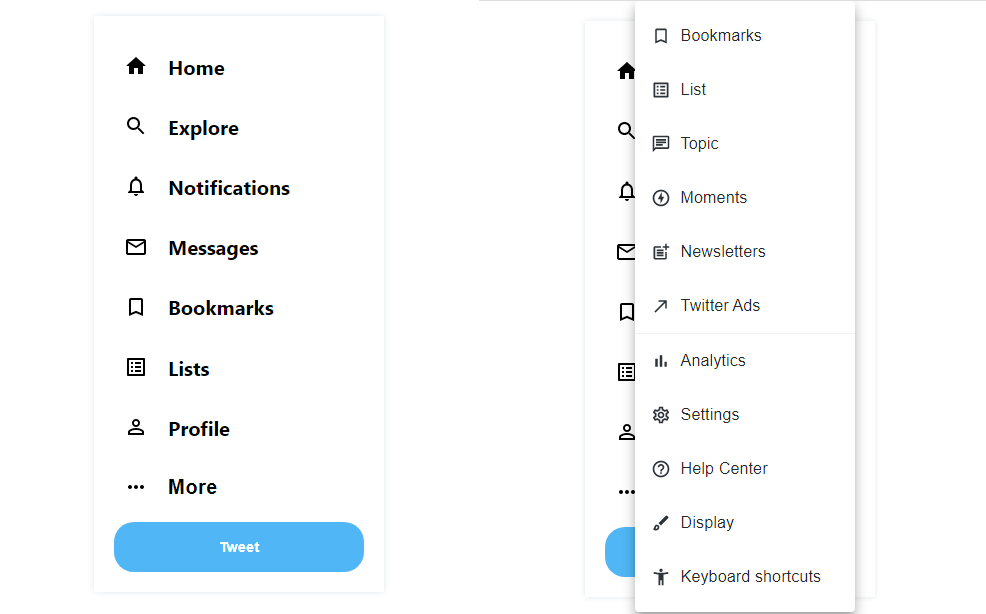The height and width of the screenshot is (614, 986).
Task: Click the Keyboard shortcuts icon
Action: (660, 576)
